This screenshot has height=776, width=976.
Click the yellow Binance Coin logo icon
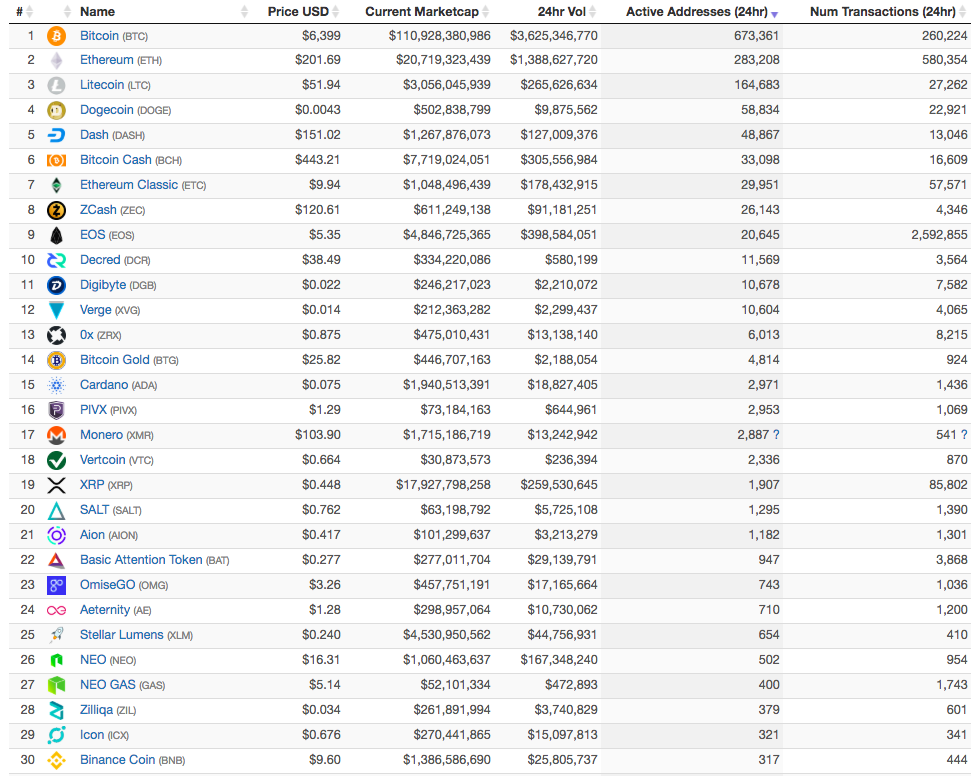[57, 760]
